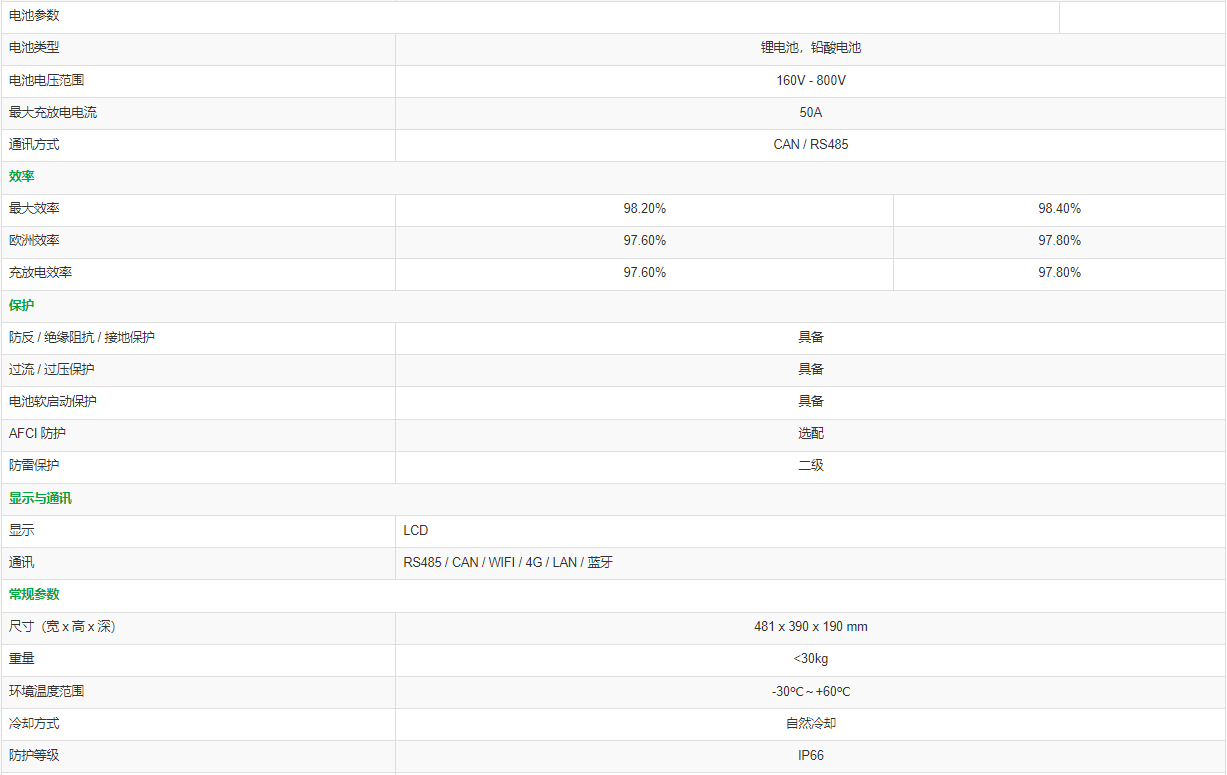Click the green 常规参数 section header
Viewport: 1227px width, 775px height.
pyautogui.click(x=34, y=594)
